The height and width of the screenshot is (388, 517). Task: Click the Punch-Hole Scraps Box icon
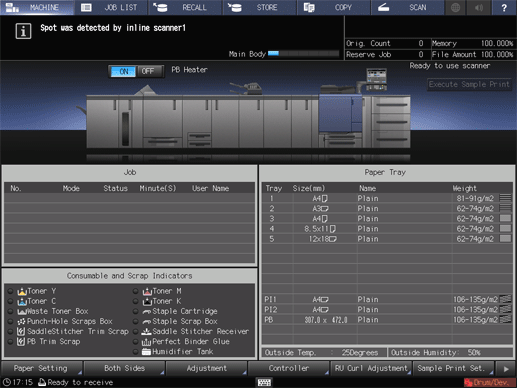pyautogui.click(x=22, y=322)
